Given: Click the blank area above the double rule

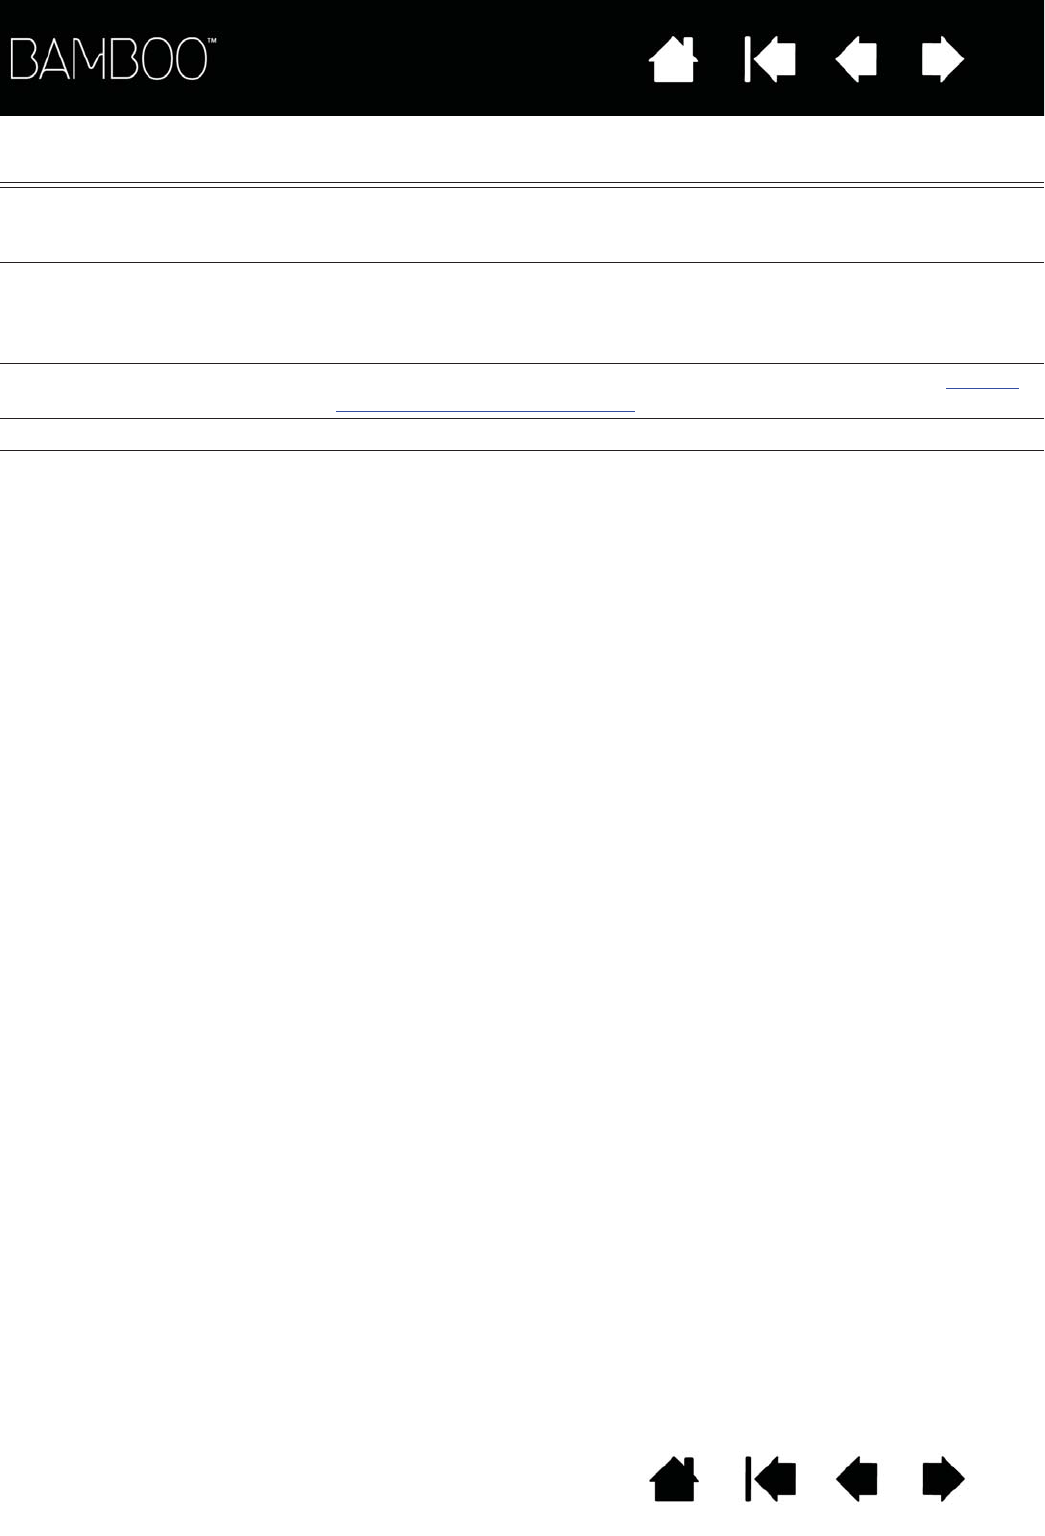Looking at the screenshot, I should 522,149.
